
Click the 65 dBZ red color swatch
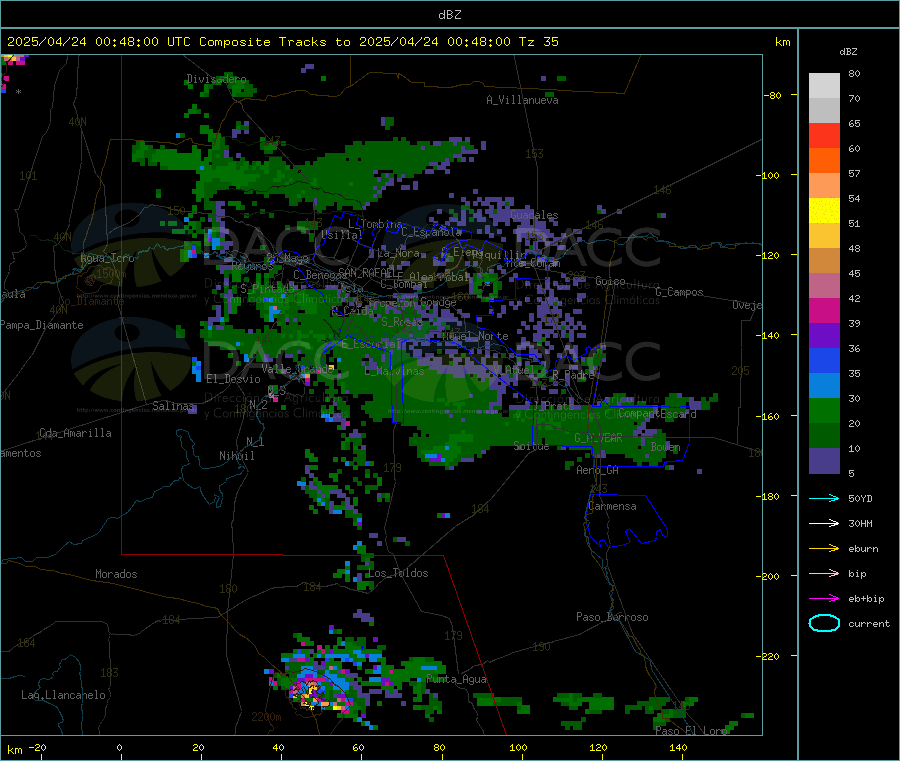coord(824,135)
